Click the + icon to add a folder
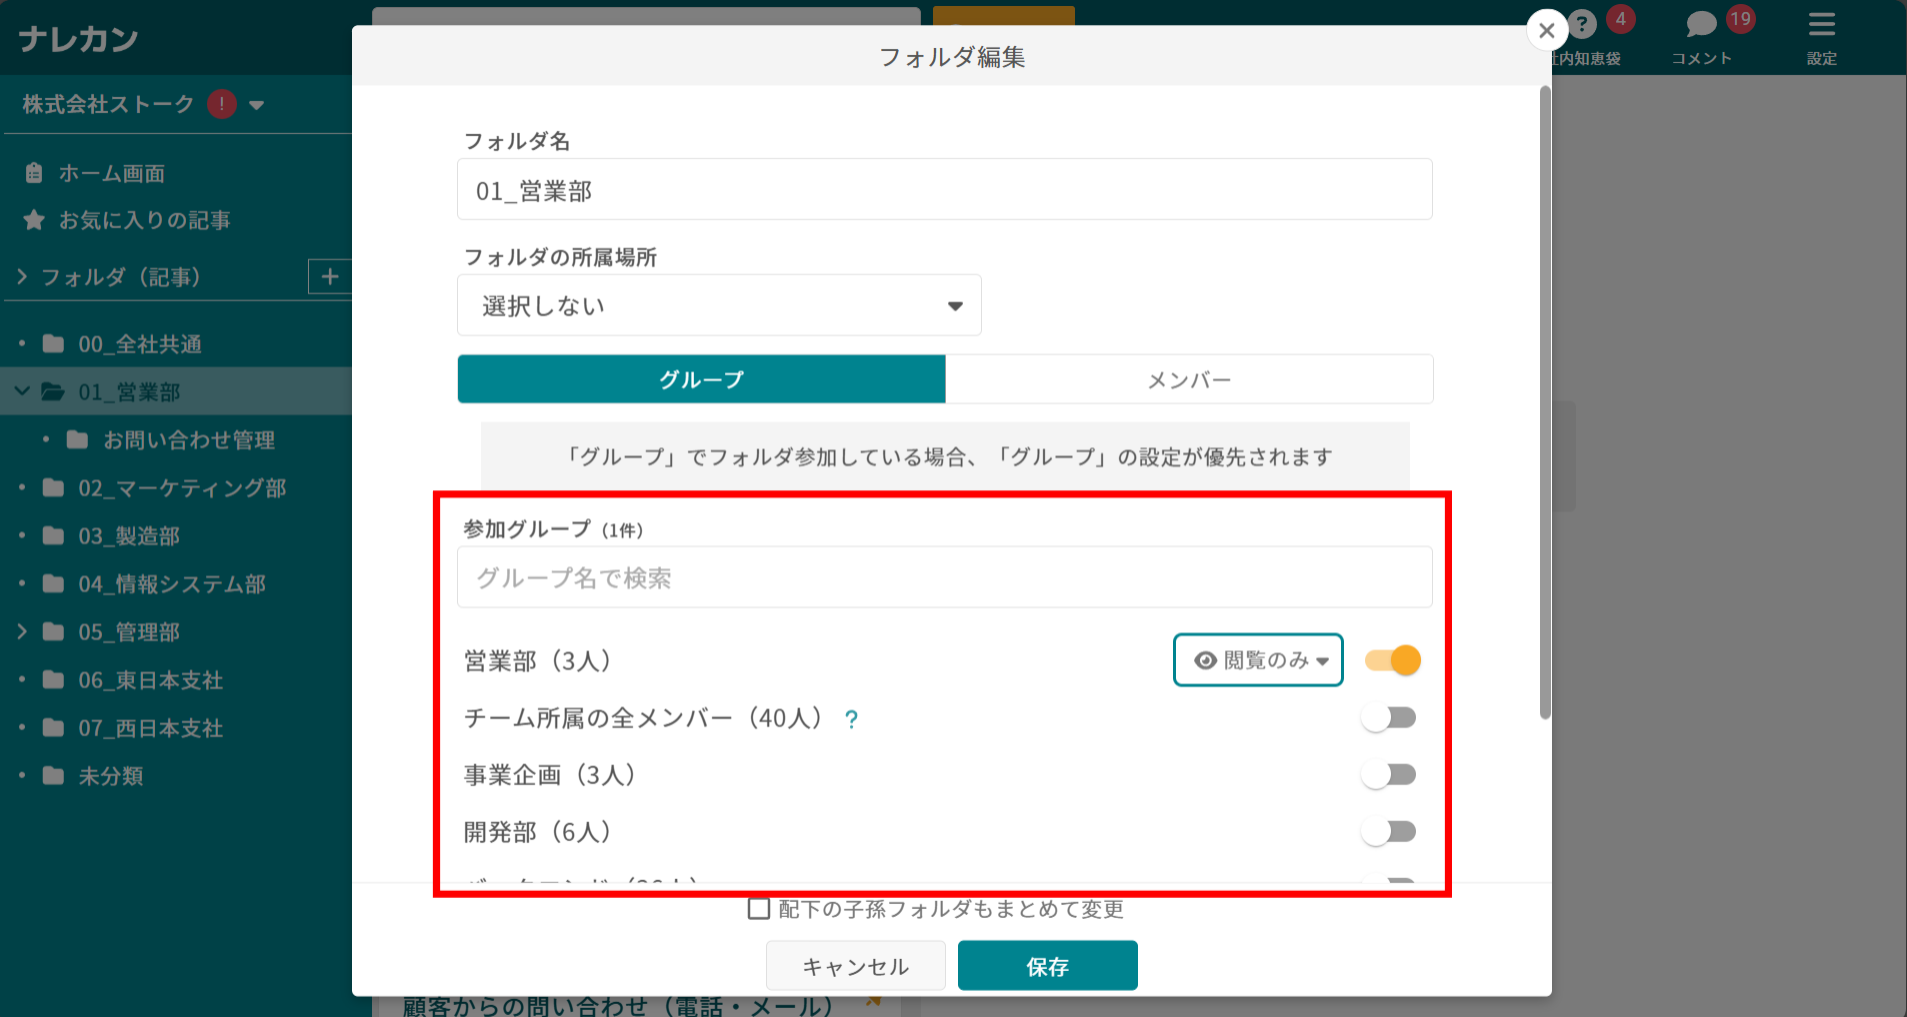This screenshot has height=1017, width=1907. [331, 276]
